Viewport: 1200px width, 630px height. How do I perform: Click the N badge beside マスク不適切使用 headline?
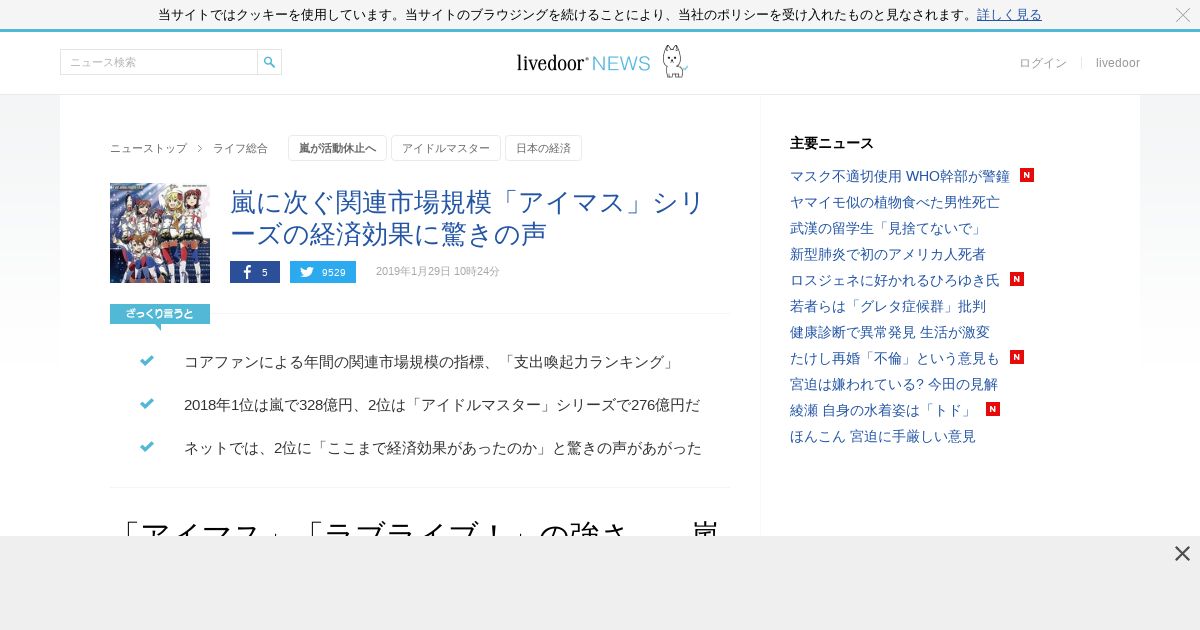1027,175
